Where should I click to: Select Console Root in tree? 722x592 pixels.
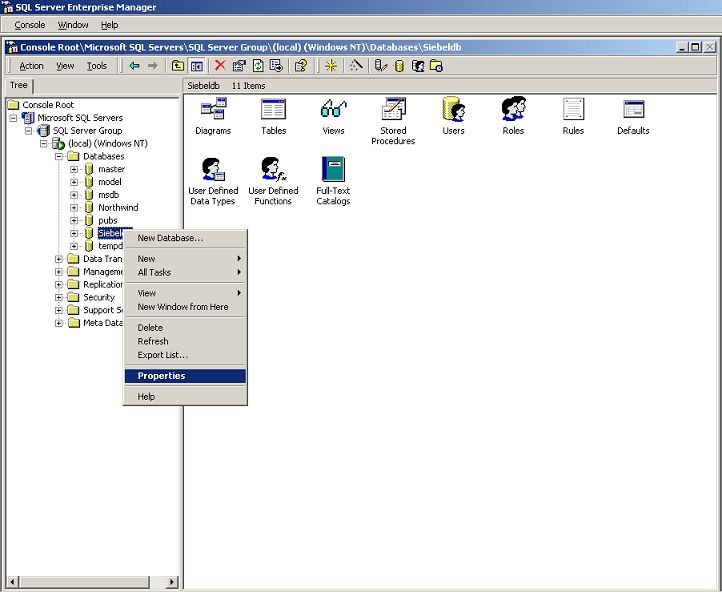(48, 105)
